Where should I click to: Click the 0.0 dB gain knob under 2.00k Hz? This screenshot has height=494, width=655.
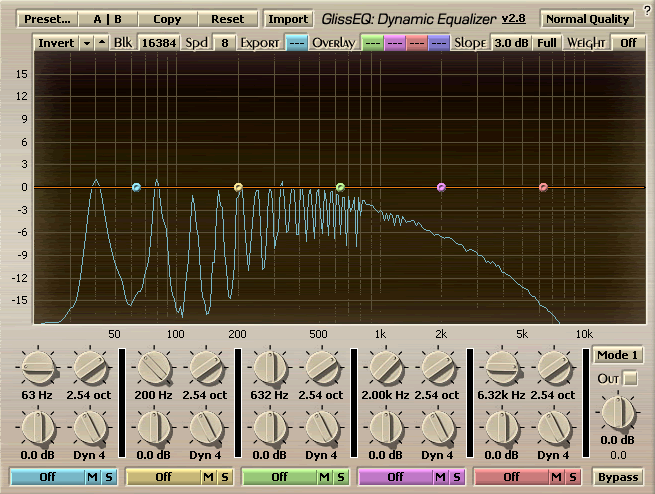[386, 428]
